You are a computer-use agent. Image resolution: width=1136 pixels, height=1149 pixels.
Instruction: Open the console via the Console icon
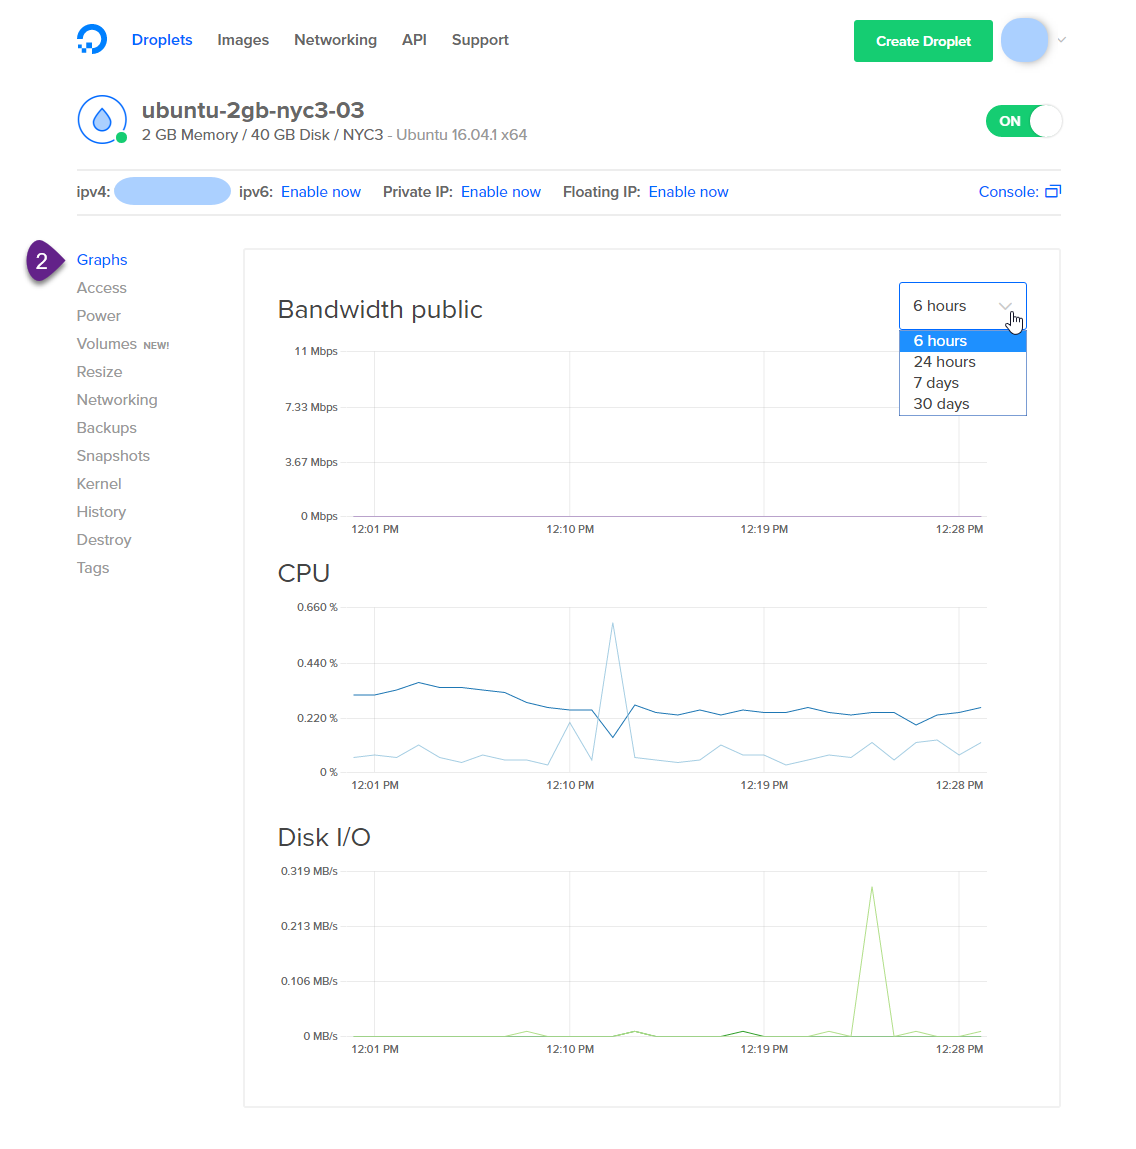tap(1053, 191)
